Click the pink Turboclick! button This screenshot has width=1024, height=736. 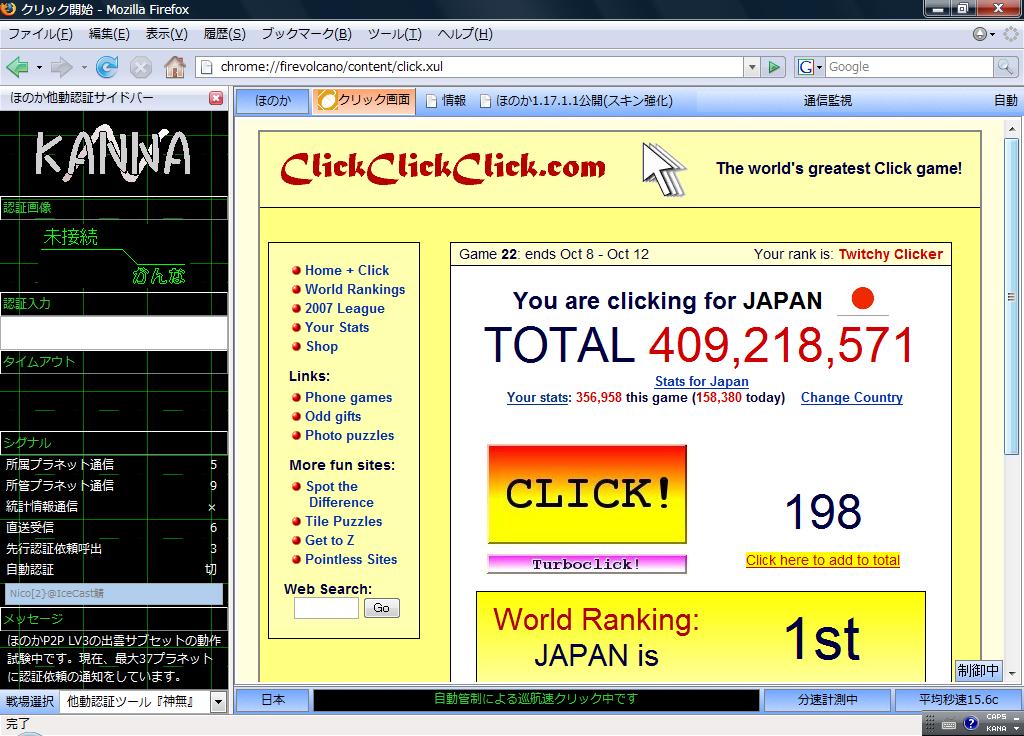click(586, 564)
